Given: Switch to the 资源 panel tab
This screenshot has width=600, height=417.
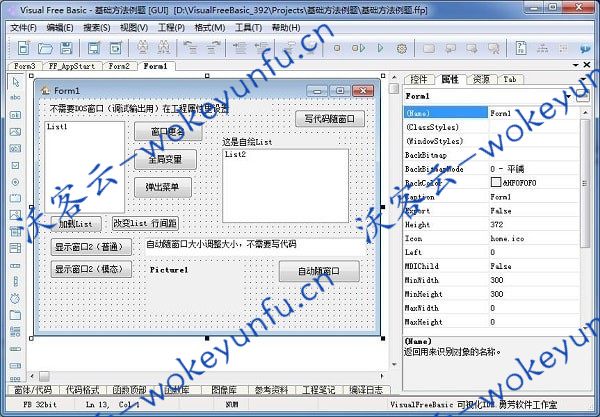Looking at the screenshot, I should (x=481, y=79).
